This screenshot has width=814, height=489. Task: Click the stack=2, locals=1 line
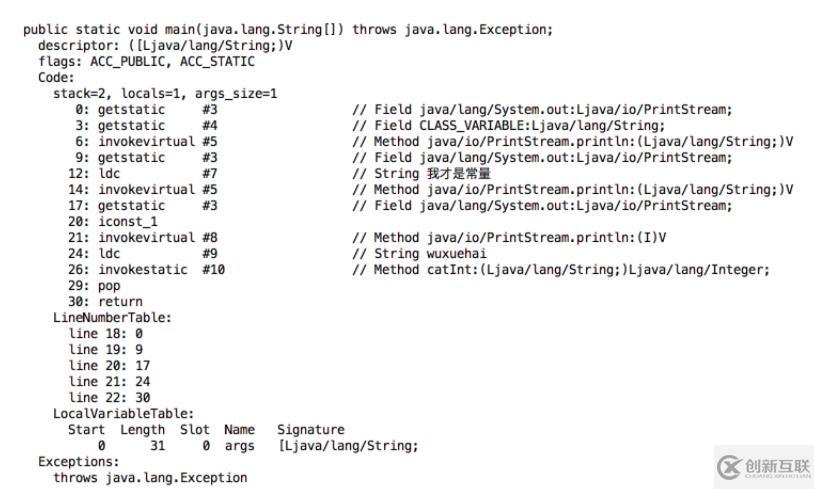[165, 94]
